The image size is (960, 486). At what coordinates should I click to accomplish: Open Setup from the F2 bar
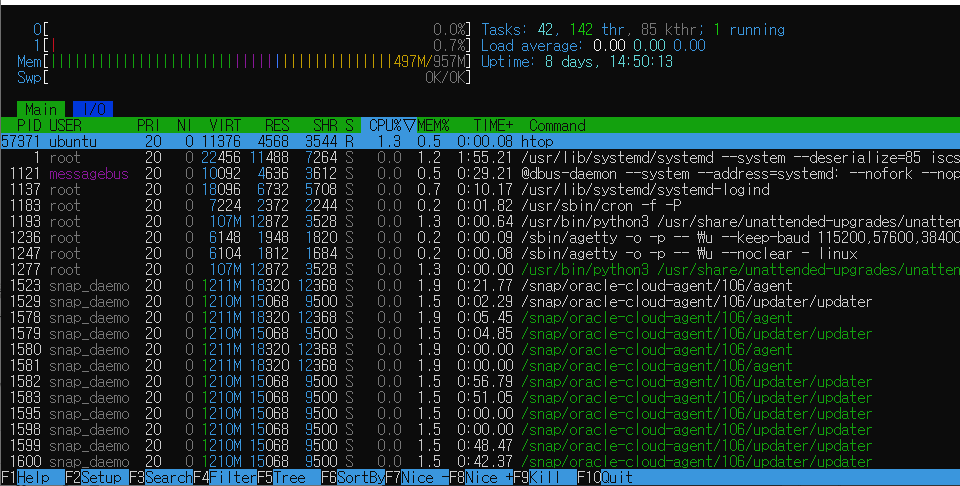pyautogui.click(x=97, y=477)
